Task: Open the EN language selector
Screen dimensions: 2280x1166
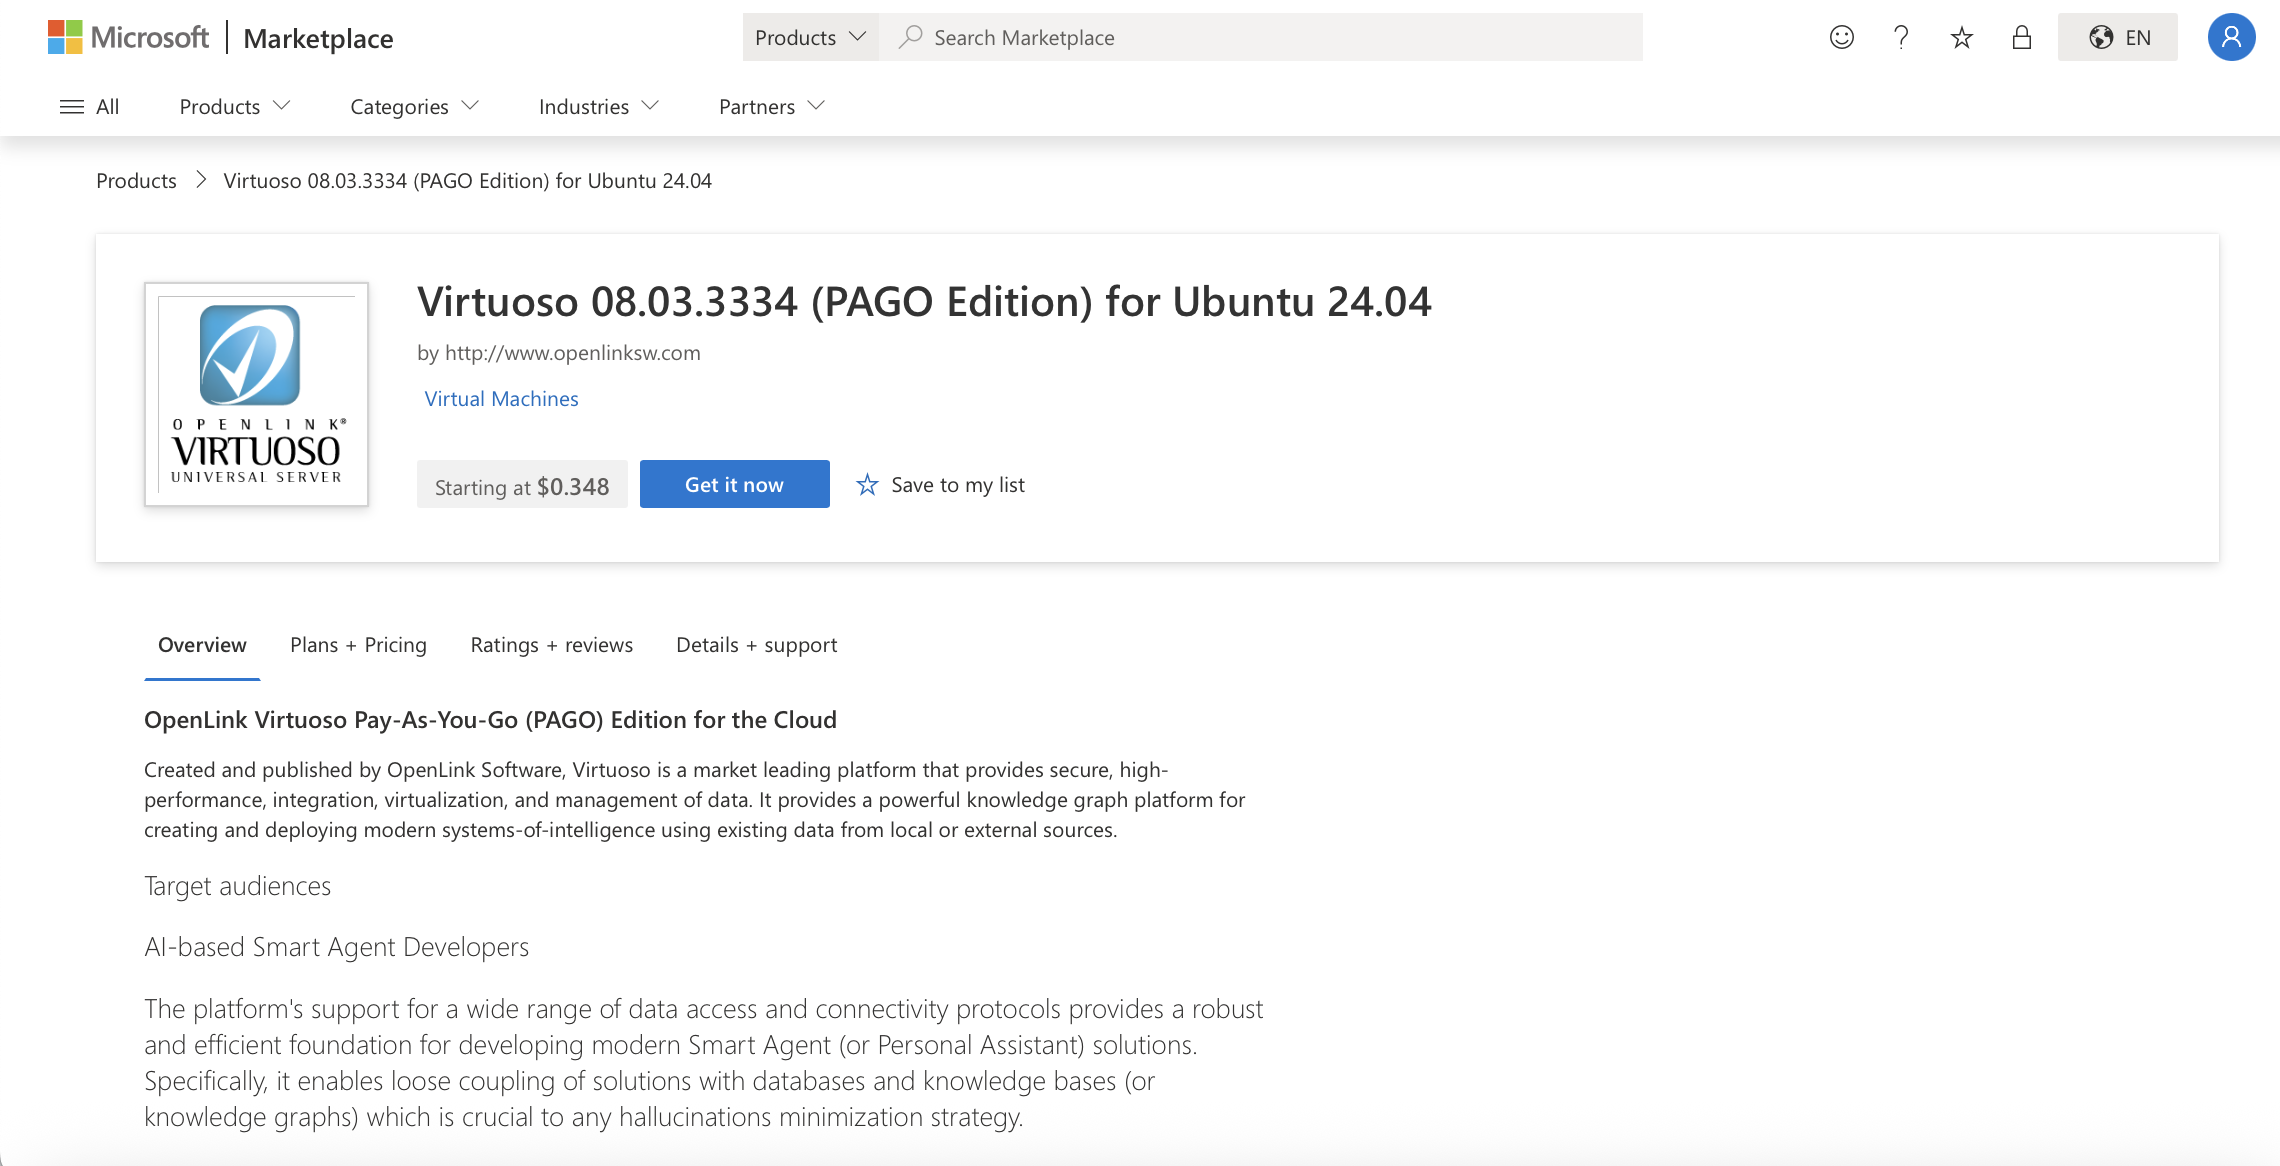Action: (x=2117, y=37)
